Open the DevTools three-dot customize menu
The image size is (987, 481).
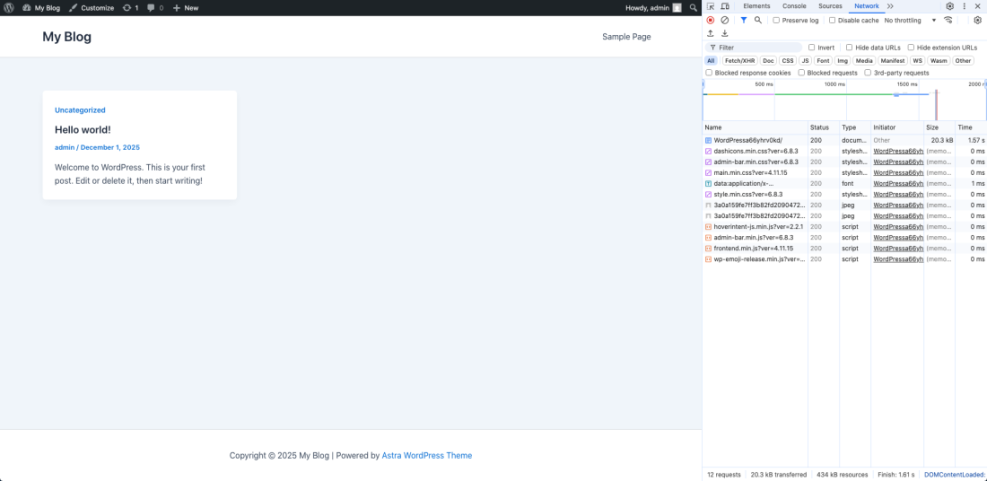tap(964, 6)
